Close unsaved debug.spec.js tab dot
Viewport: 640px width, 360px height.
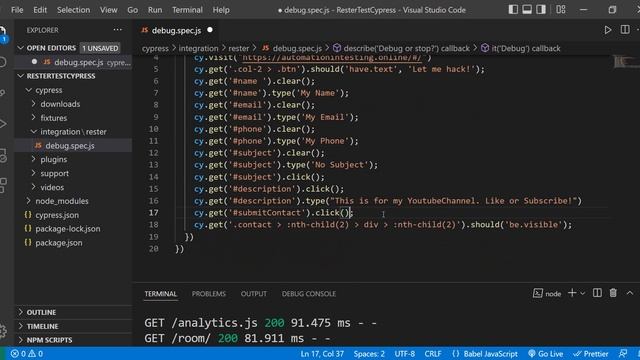point(210,30)
